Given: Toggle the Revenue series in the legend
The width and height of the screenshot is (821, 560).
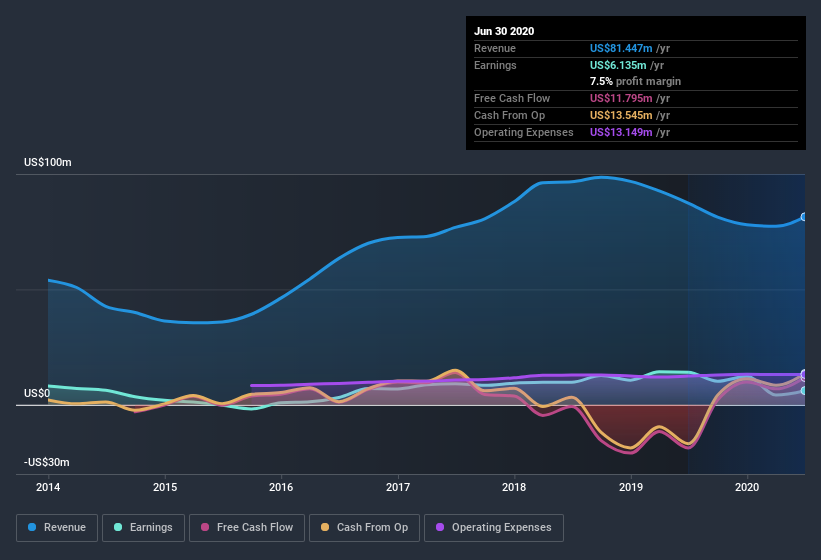Looking at the screenshot, I should pos(57,528).
